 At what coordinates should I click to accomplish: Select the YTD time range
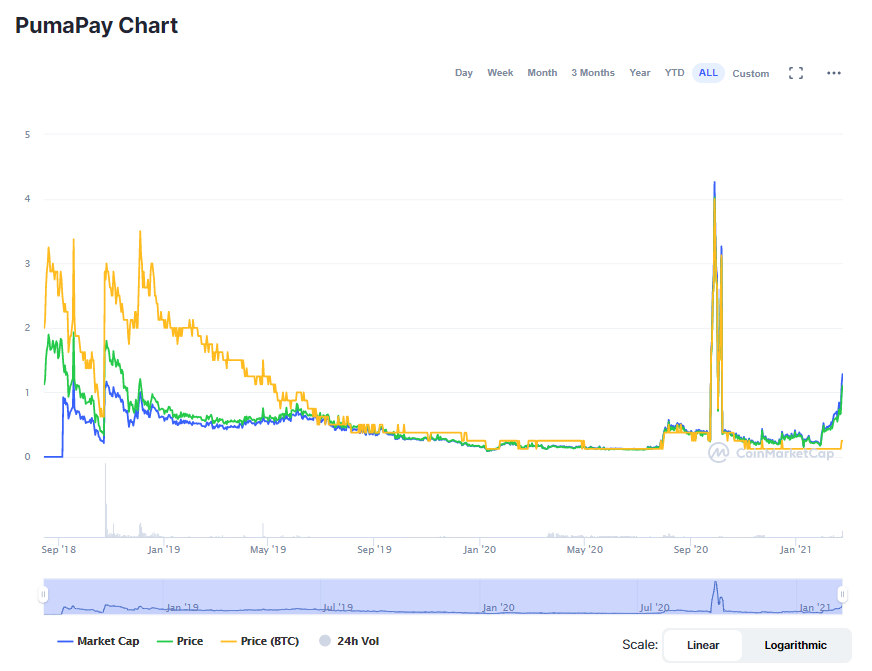675,73
